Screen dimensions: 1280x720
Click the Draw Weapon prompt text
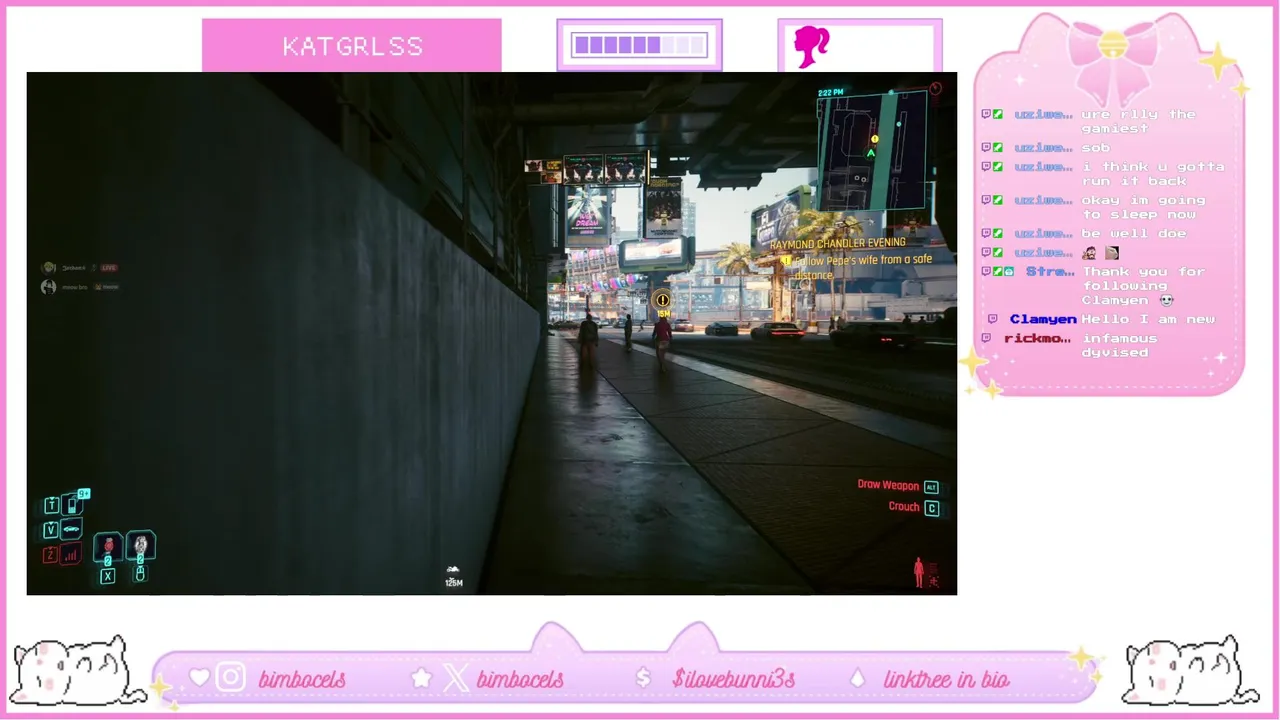pos(888,485)
